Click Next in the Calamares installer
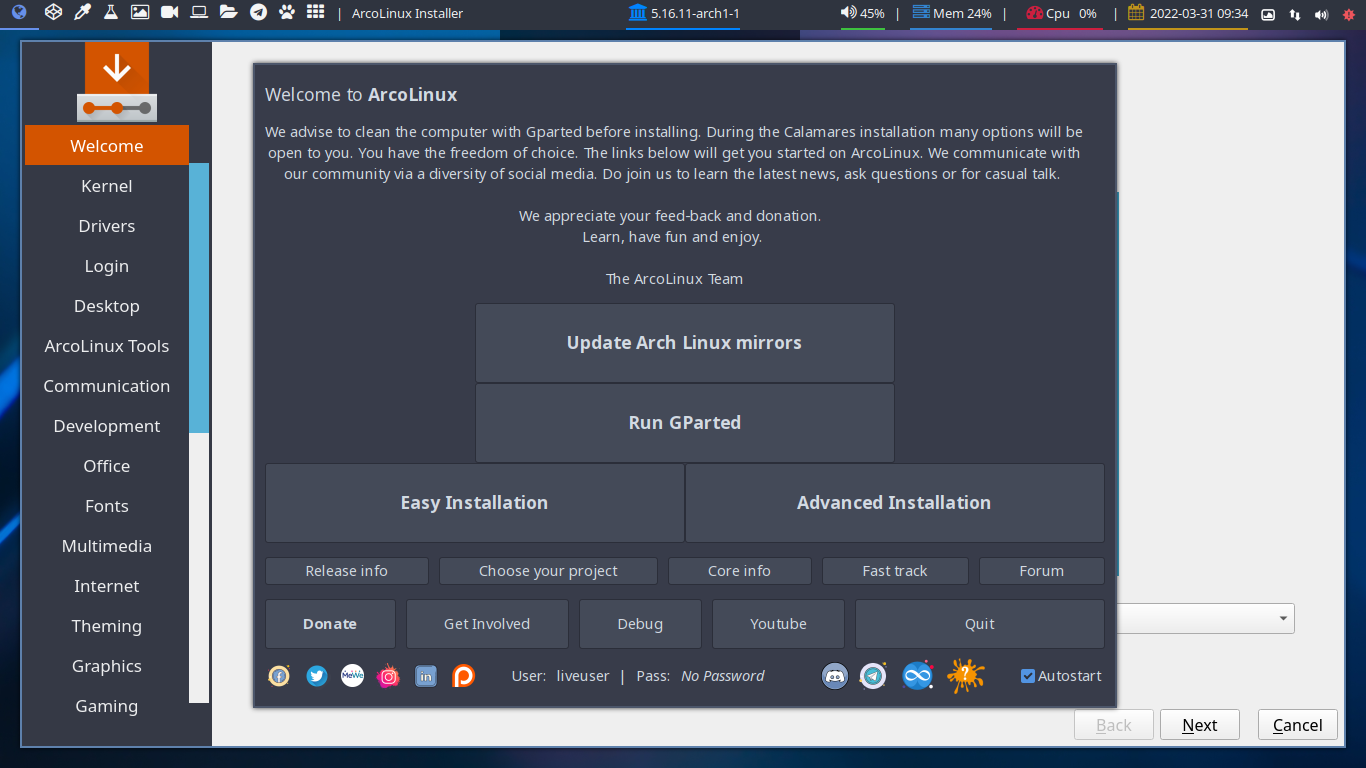Screen dimensions: 1366x768 pos(1200,725)
